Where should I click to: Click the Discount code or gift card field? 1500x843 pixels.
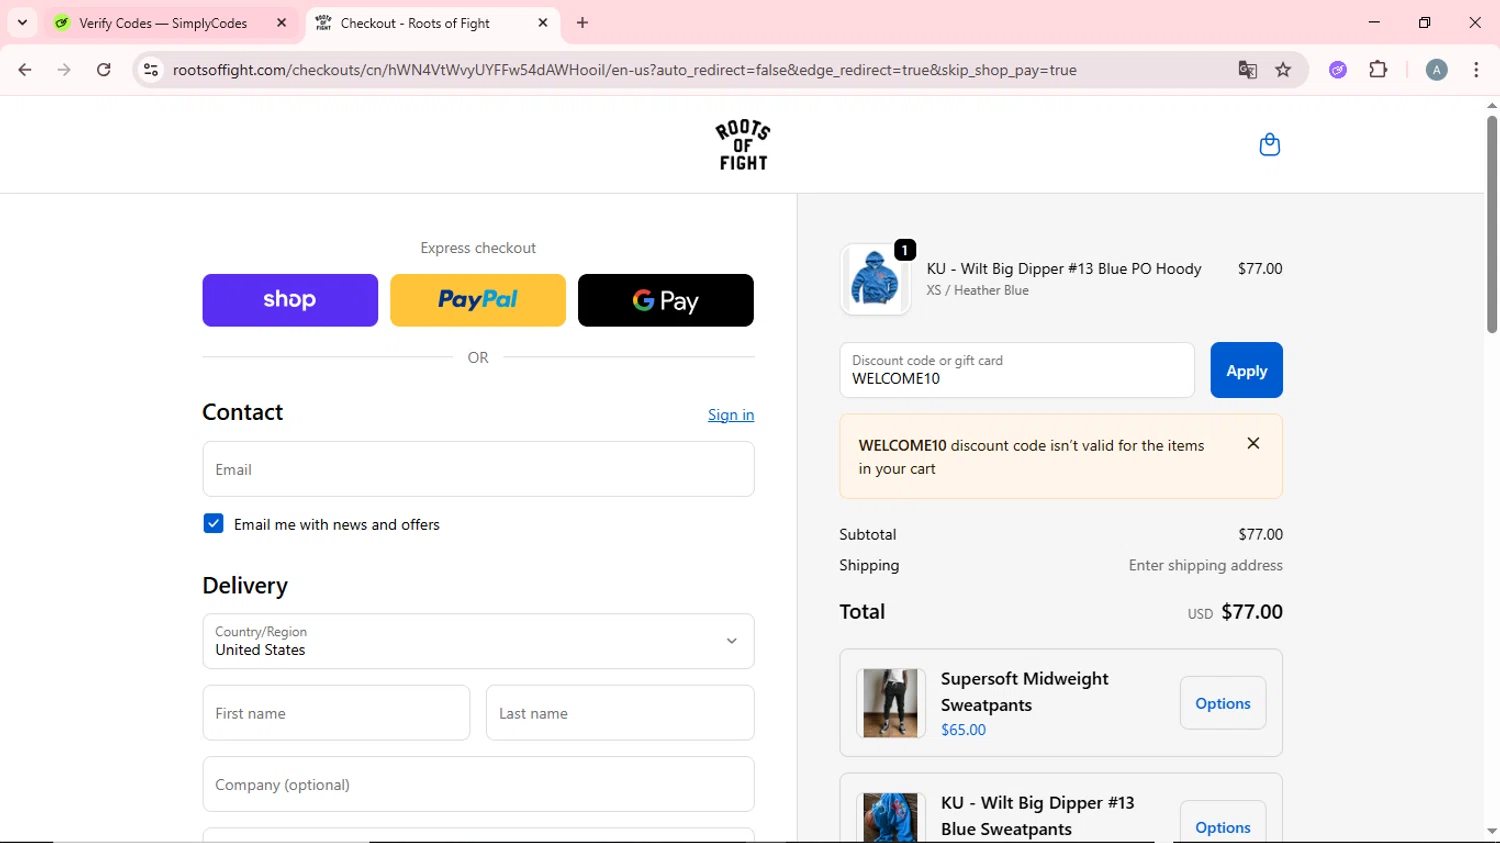click(x=1017, y=370)
